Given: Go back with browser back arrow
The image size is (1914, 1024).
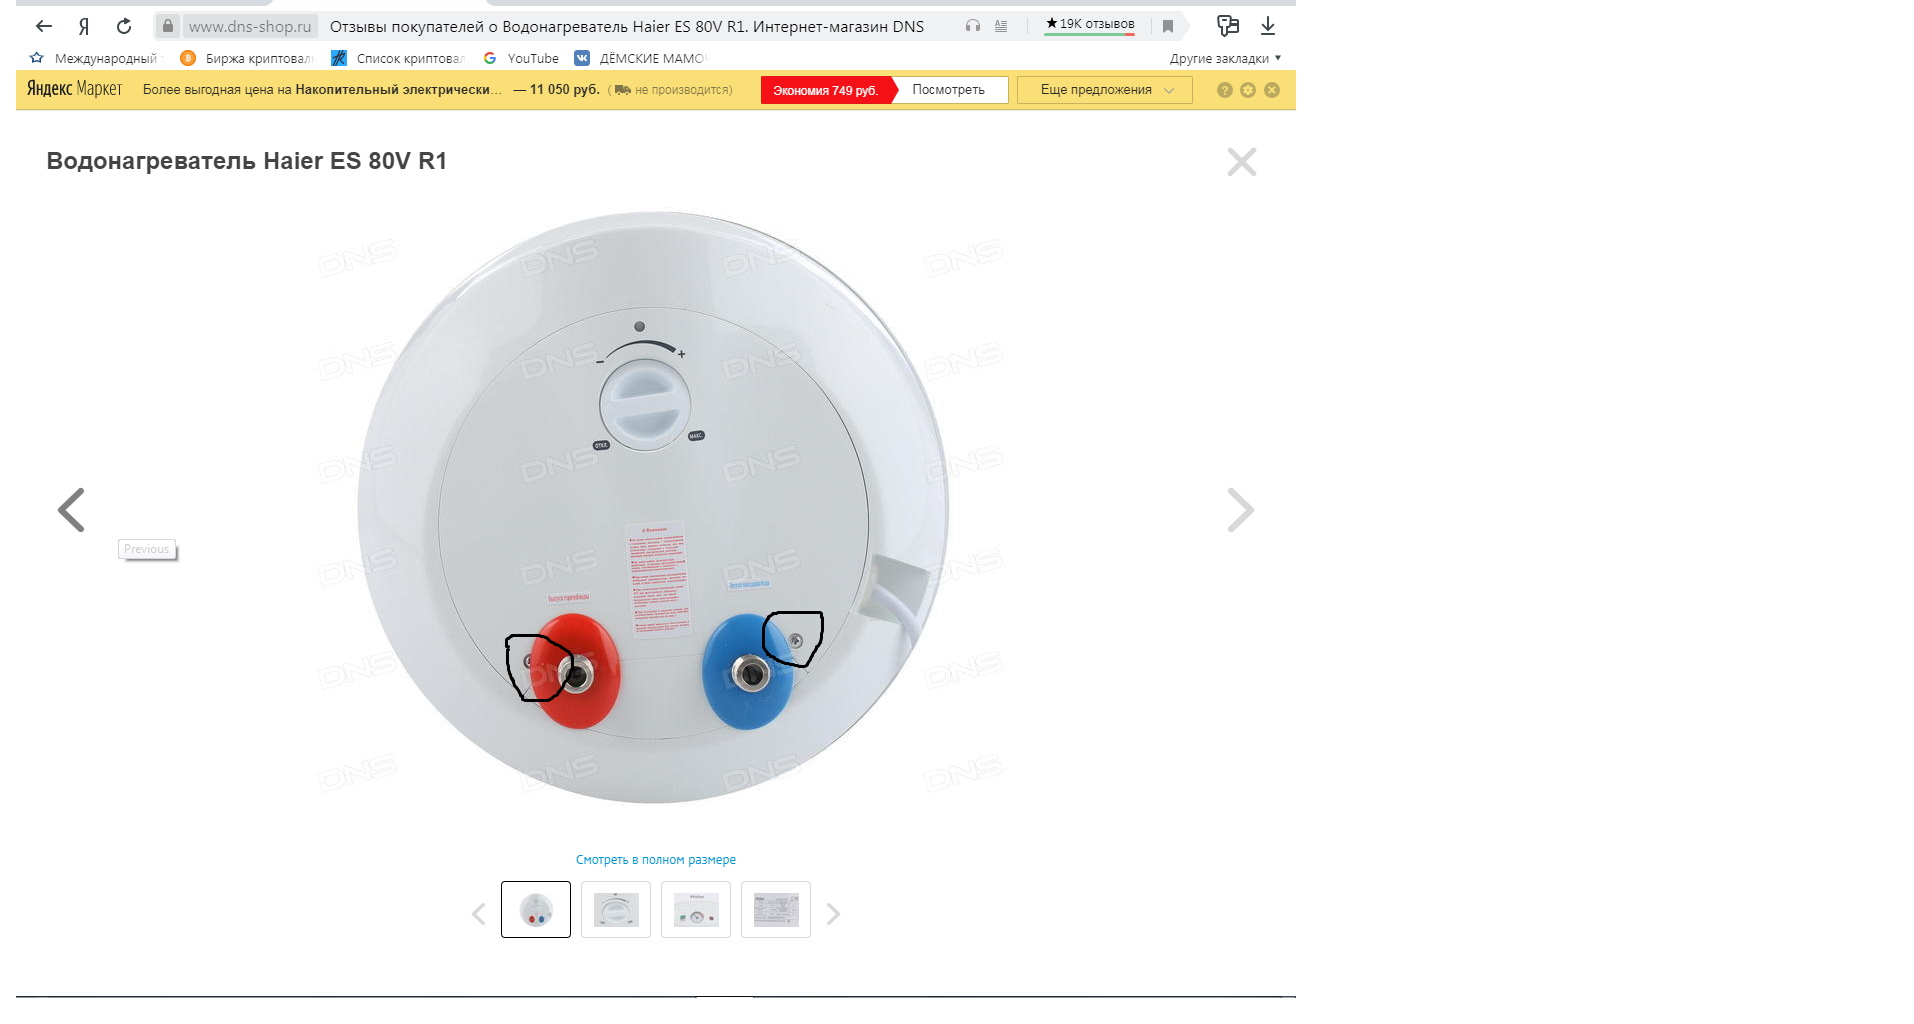Looking at the screenshot, I should pos(43,26).
